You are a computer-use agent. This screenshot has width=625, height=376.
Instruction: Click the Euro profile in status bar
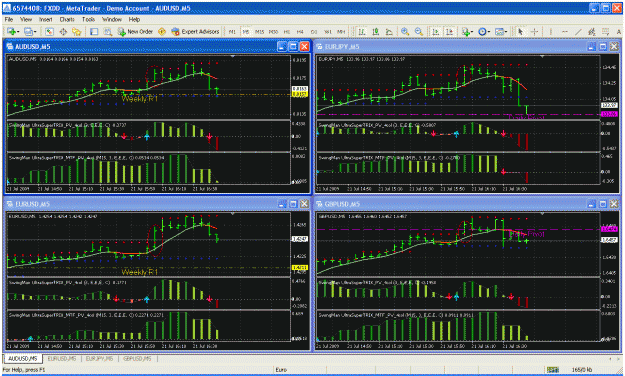281,370
